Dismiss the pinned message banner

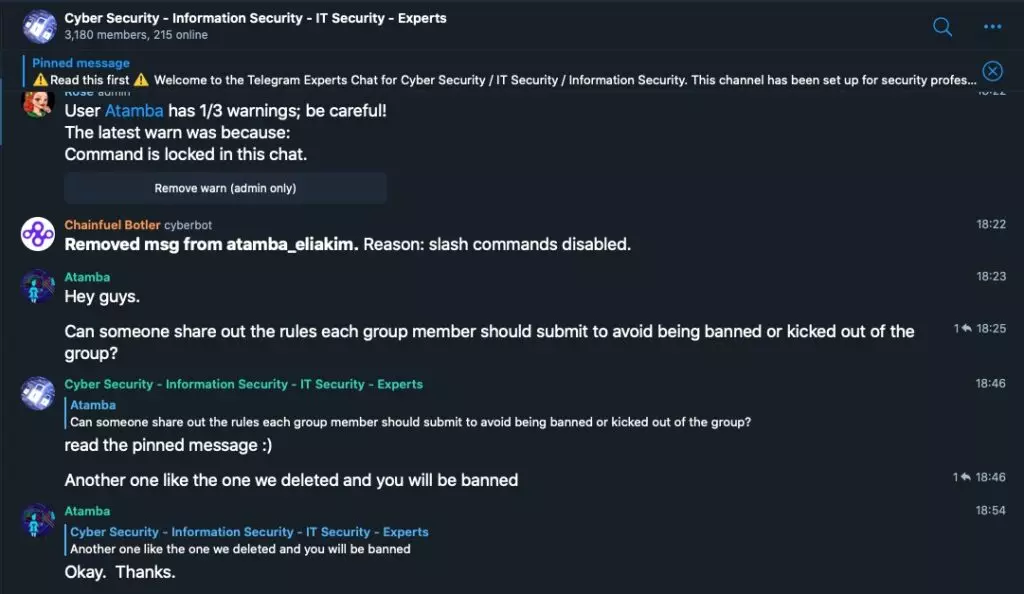[x=992, y=70]
